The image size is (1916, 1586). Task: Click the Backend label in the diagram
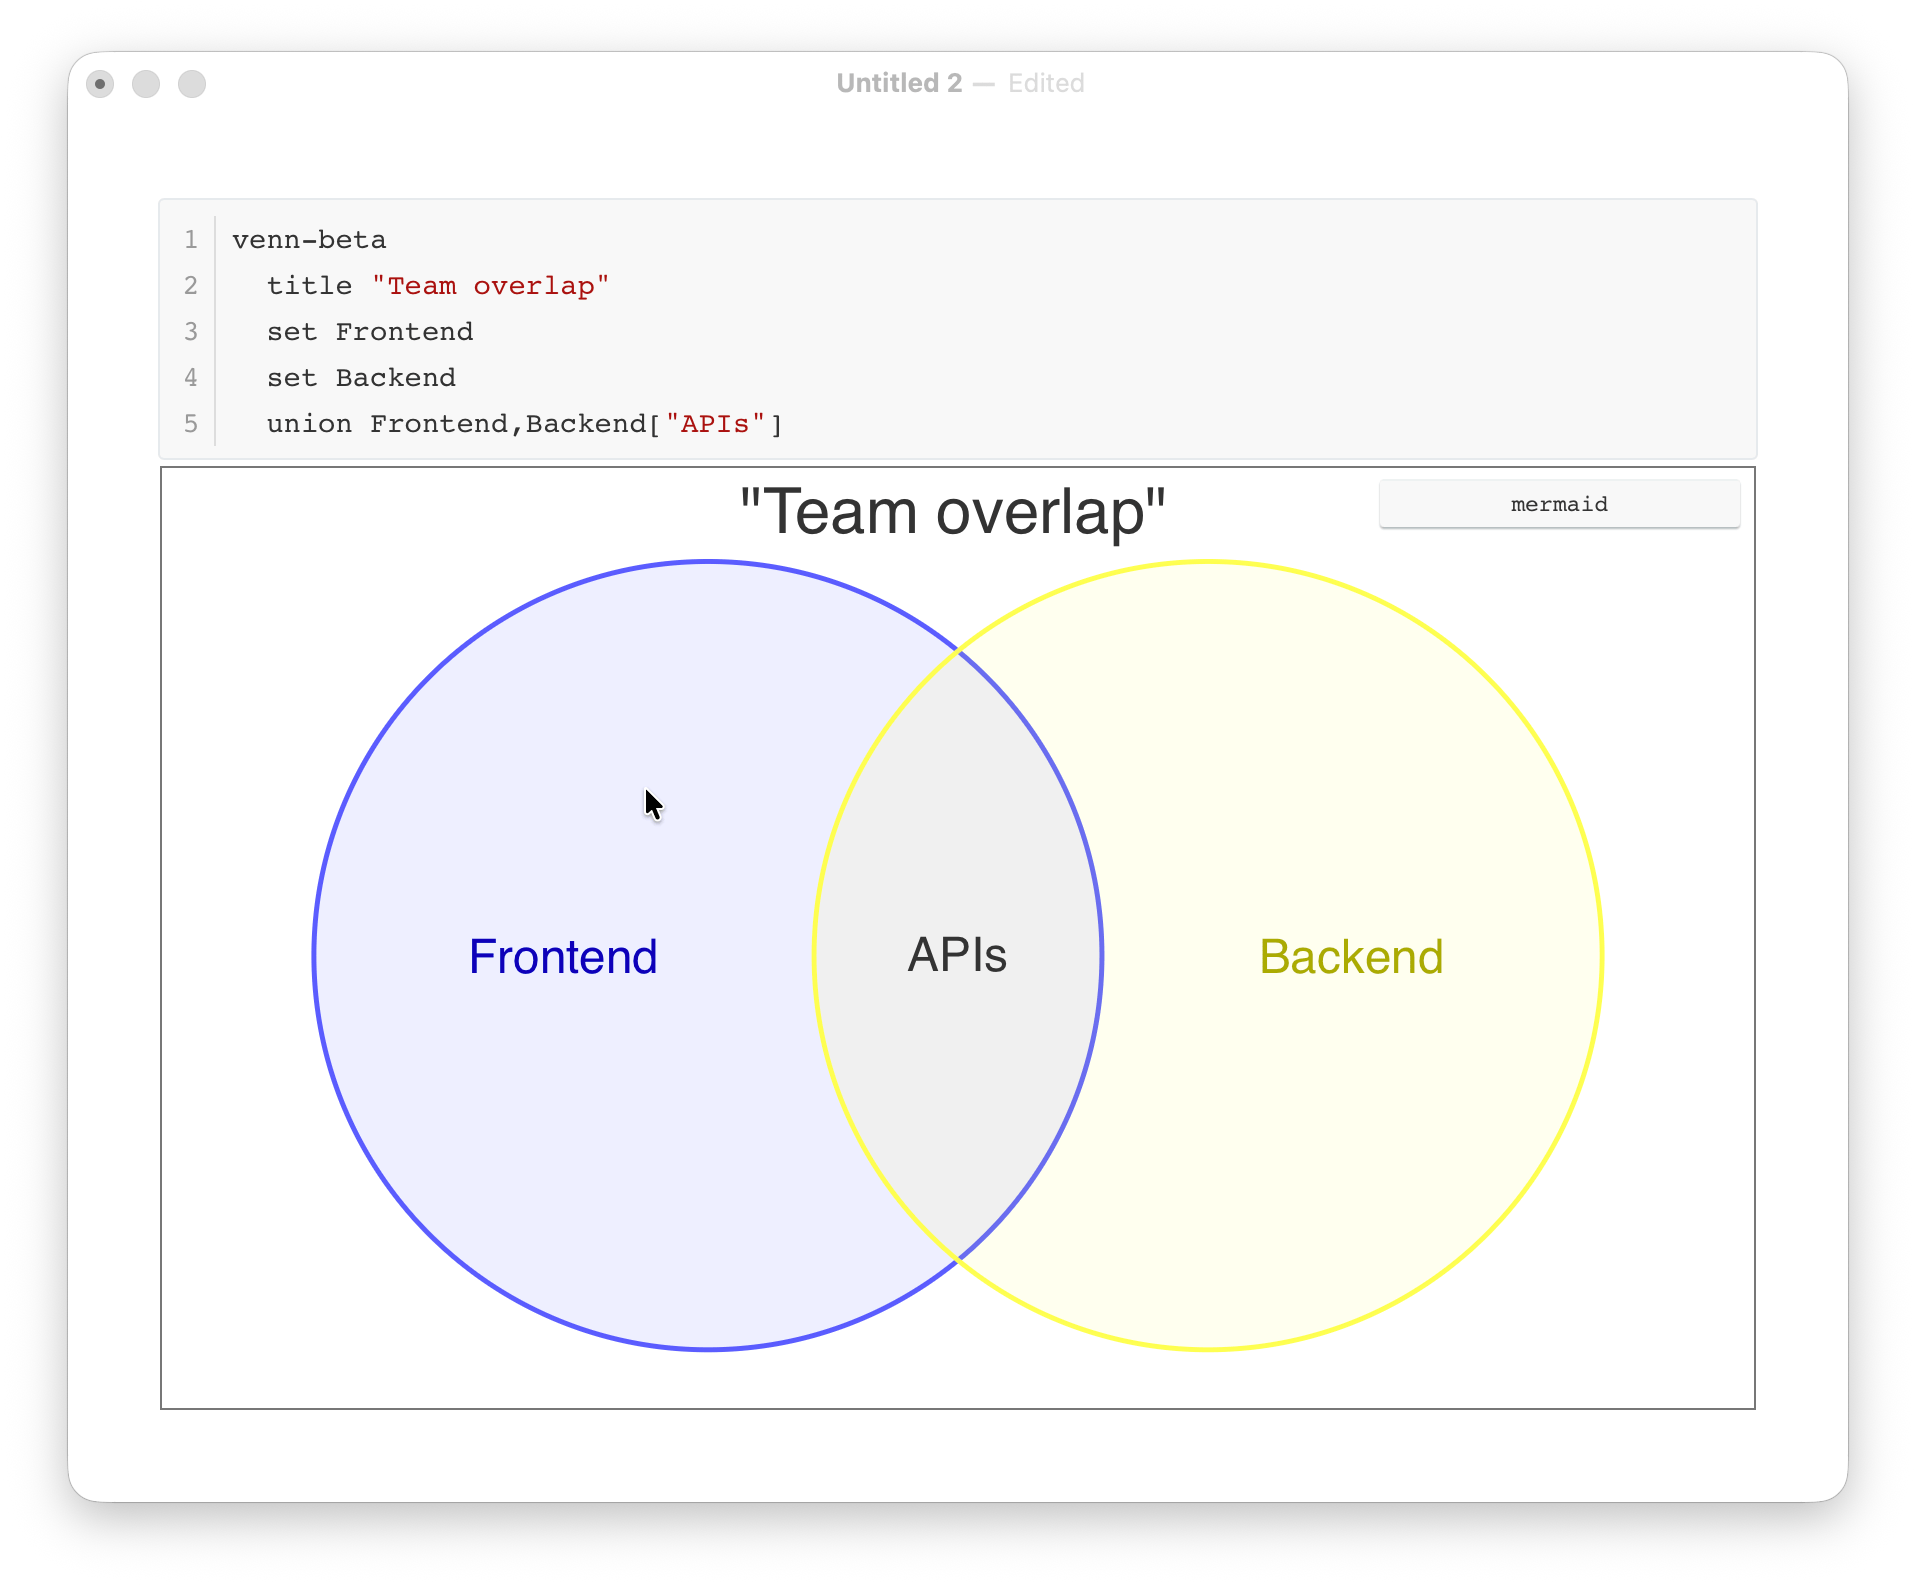tap(1351, 957)
